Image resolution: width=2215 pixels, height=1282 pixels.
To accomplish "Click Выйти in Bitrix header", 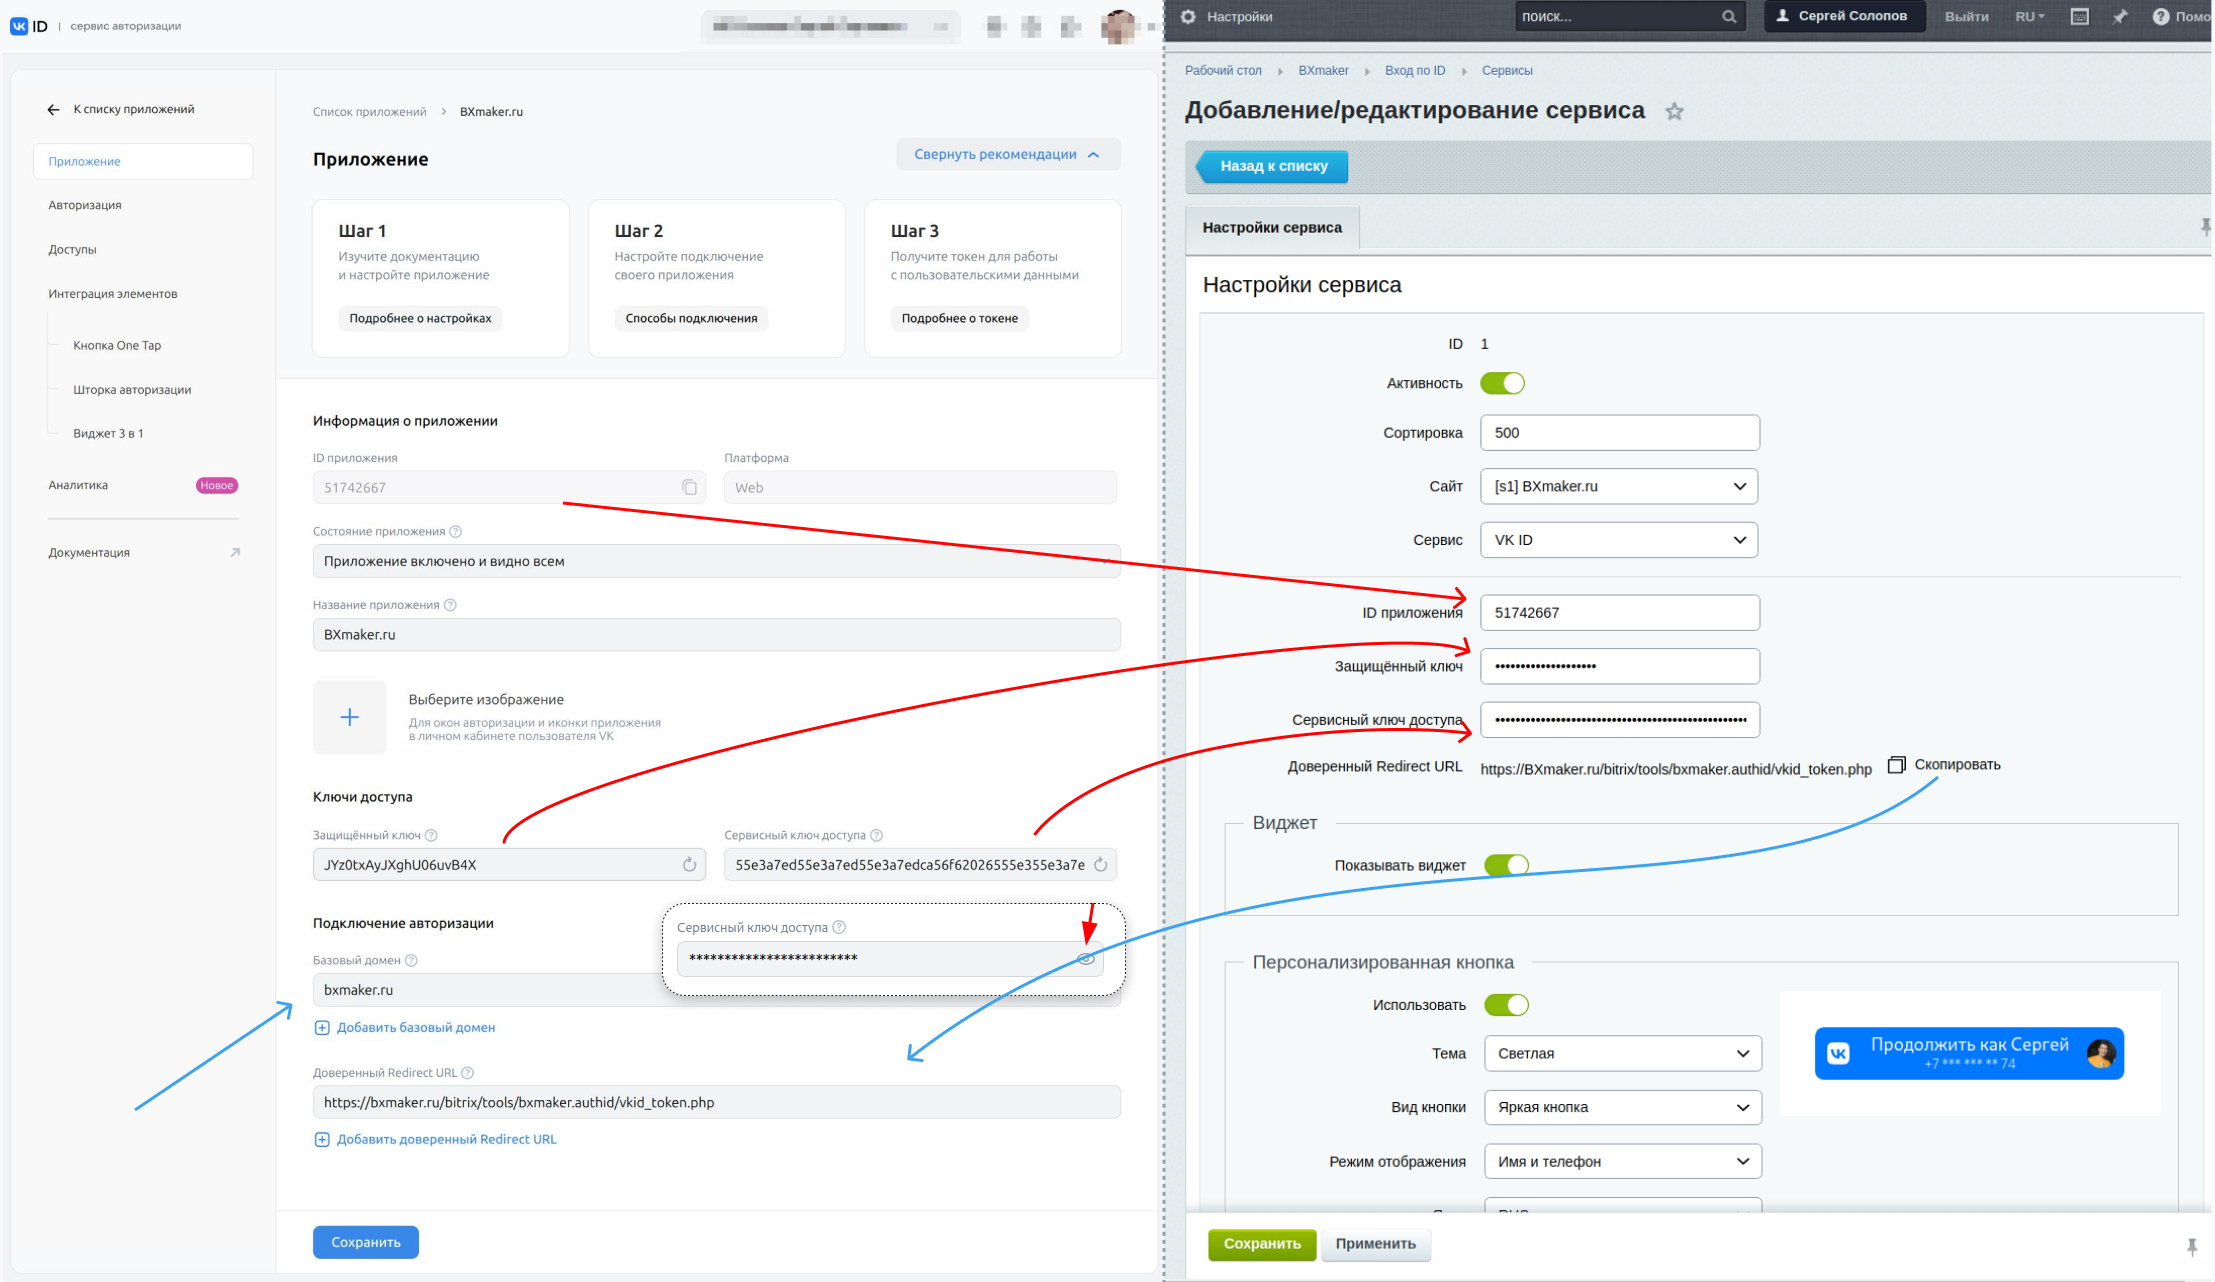I will tap(1966, 16).
